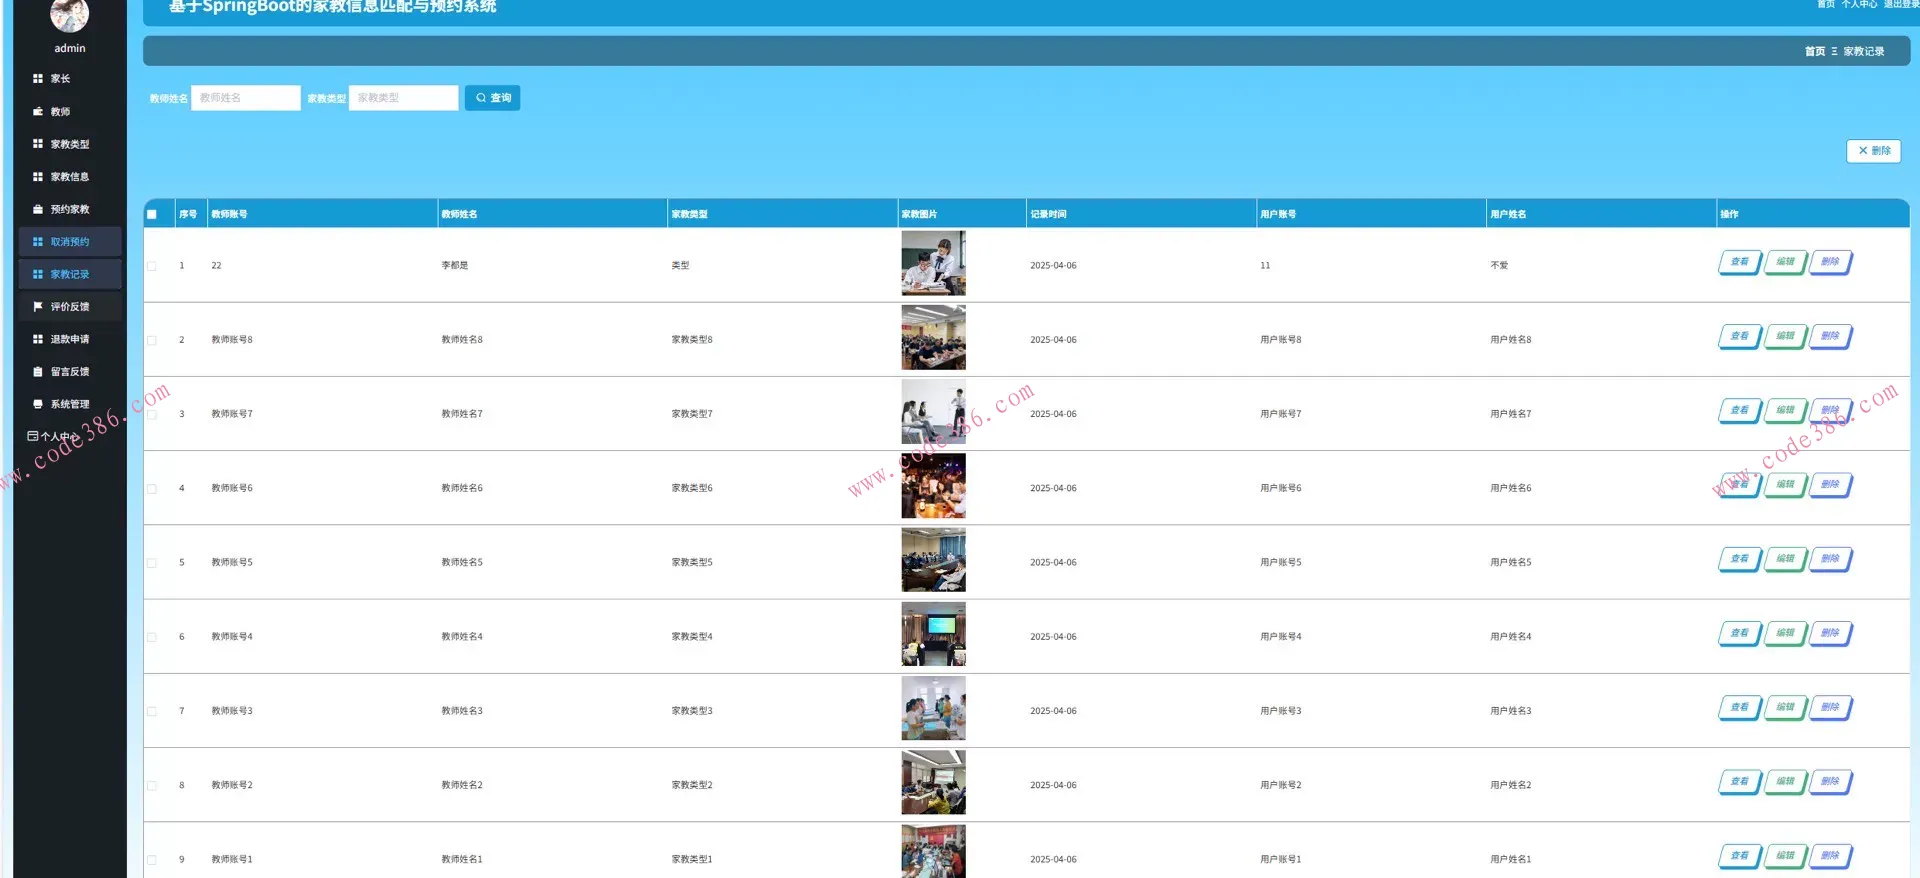Click the admin avatar image
The image size is (1920, 878).
(70, 15)
